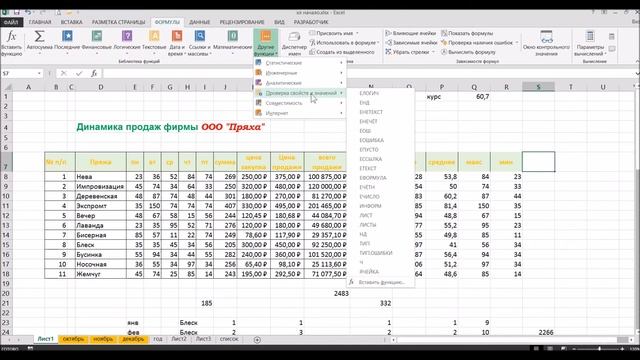Image resolution: width=640 pixels, height=360 pixels.
Task: Click the horizontal scrollbar at bottom
Action: [512, 340]
